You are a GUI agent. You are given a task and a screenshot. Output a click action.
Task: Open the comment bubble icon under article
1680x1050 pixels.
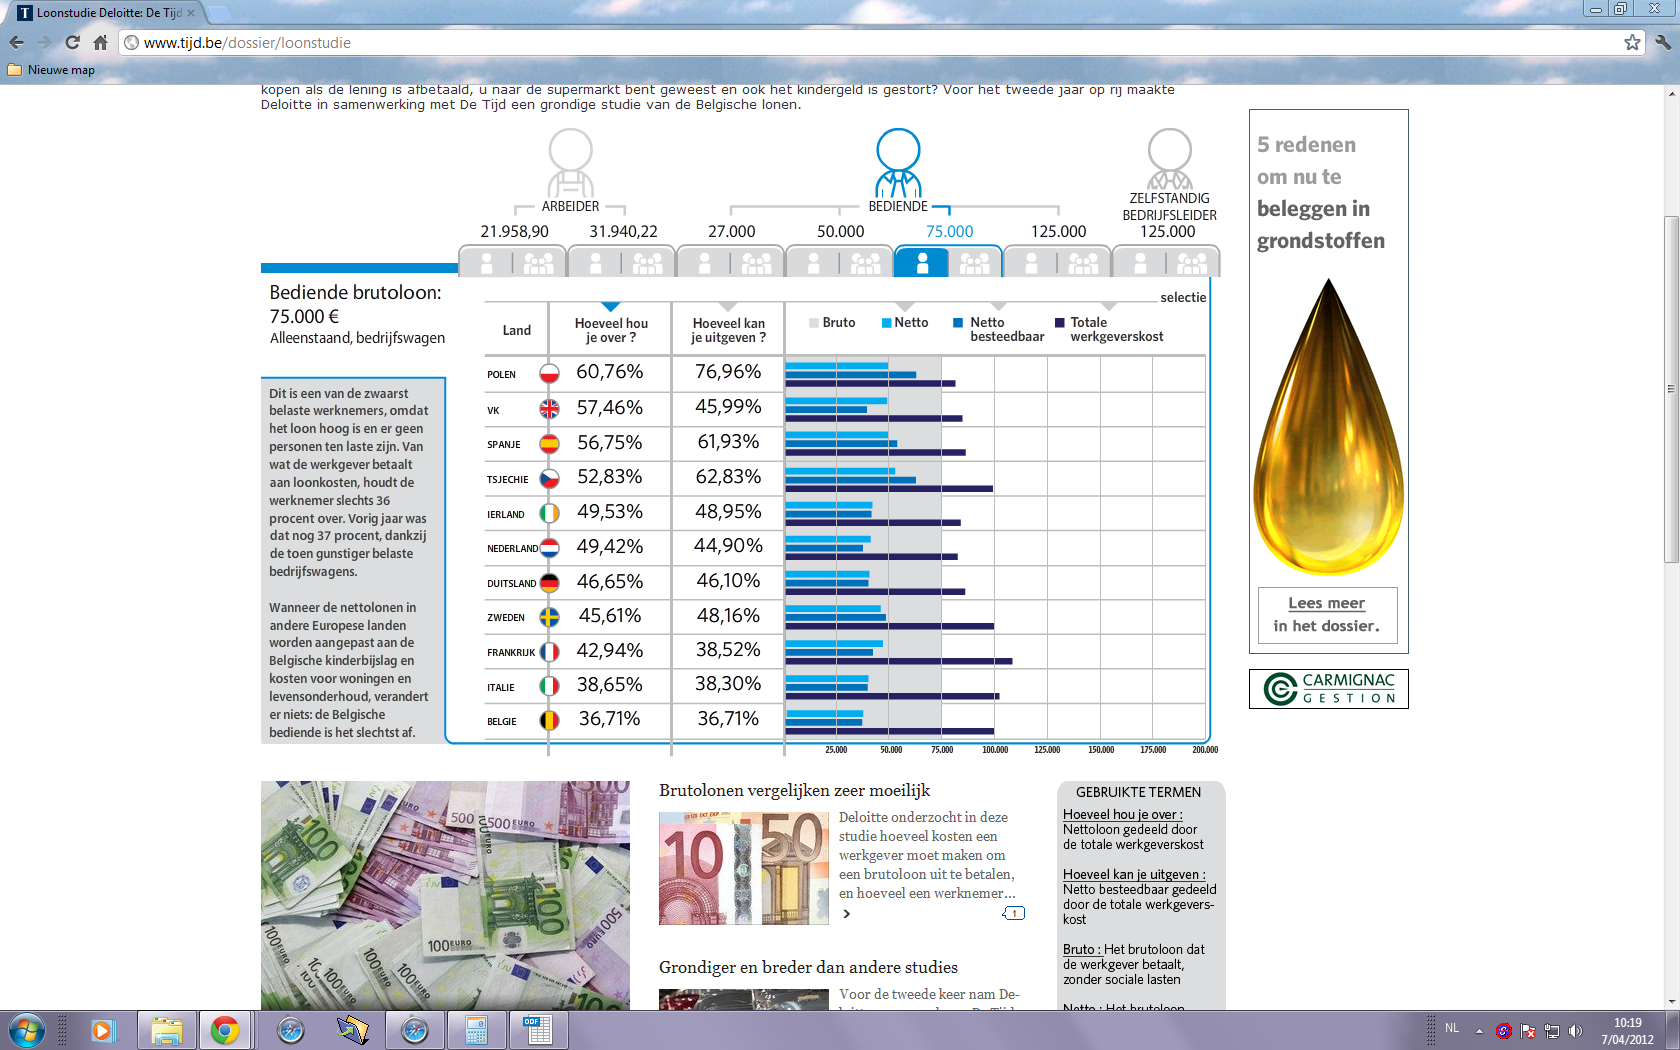tap(1013, 913)
